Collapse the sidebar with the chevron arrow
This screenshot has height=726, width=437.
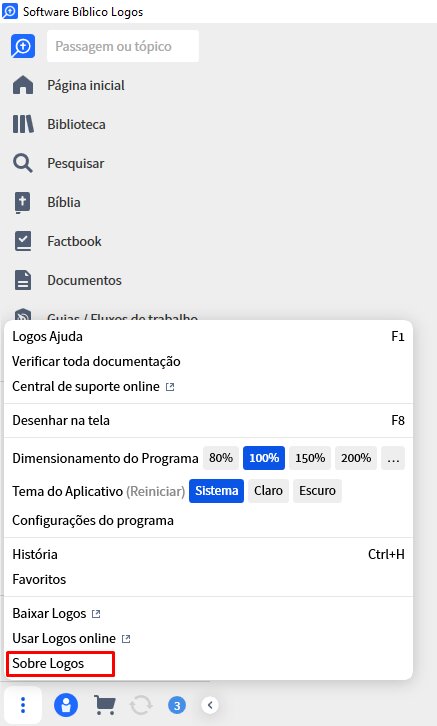click(x=210, y=705)
